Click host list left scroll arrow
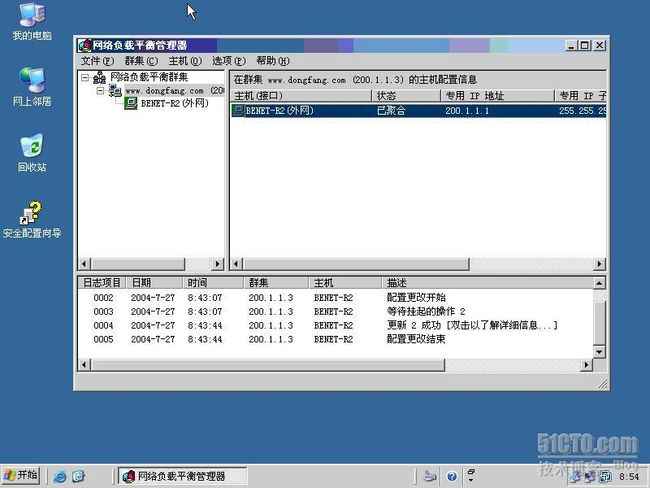The height and width of the screenshot is (488, 650). 236,264
